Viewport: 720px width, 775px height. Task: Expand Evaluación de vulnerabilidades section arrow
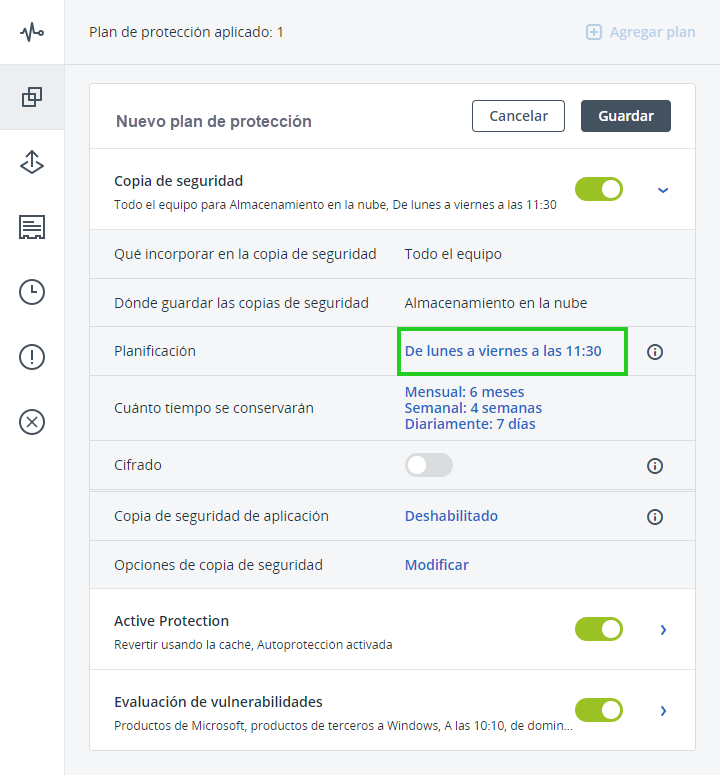coord(663,711)
